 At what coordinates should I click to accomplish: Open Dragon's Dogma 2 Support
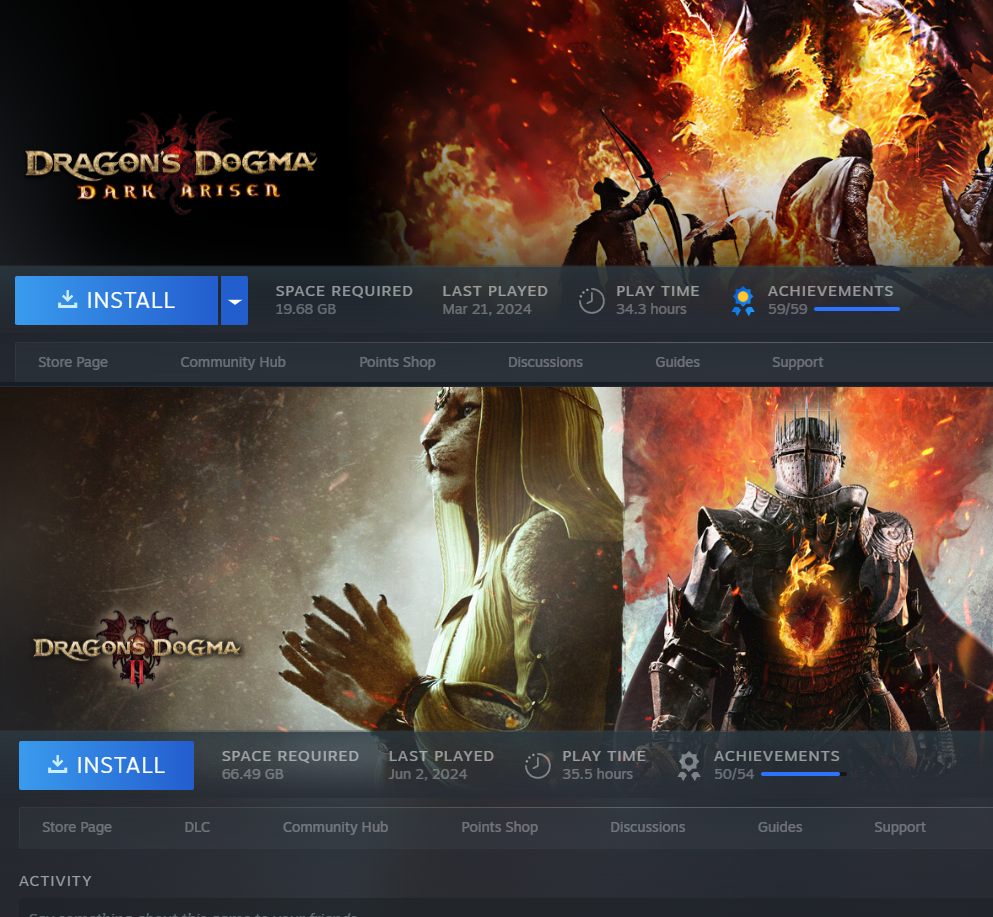pos(899,827)
